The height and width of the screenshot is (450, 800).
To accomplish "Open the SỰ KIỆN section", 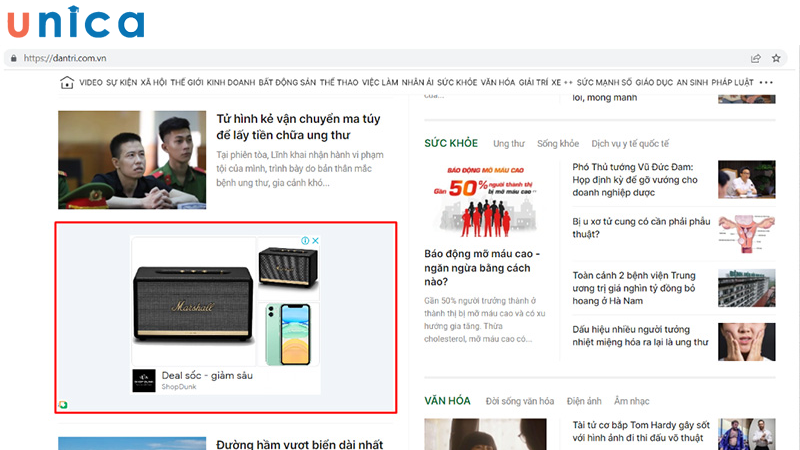I will coord(121,82).
